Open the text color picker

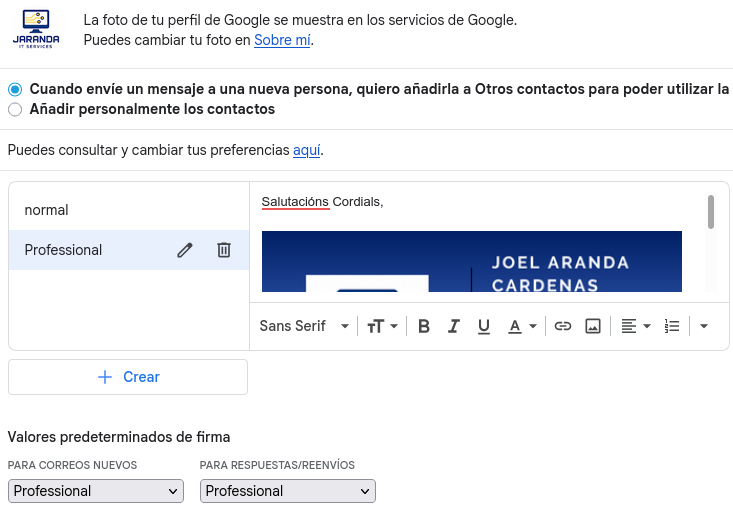522,326
